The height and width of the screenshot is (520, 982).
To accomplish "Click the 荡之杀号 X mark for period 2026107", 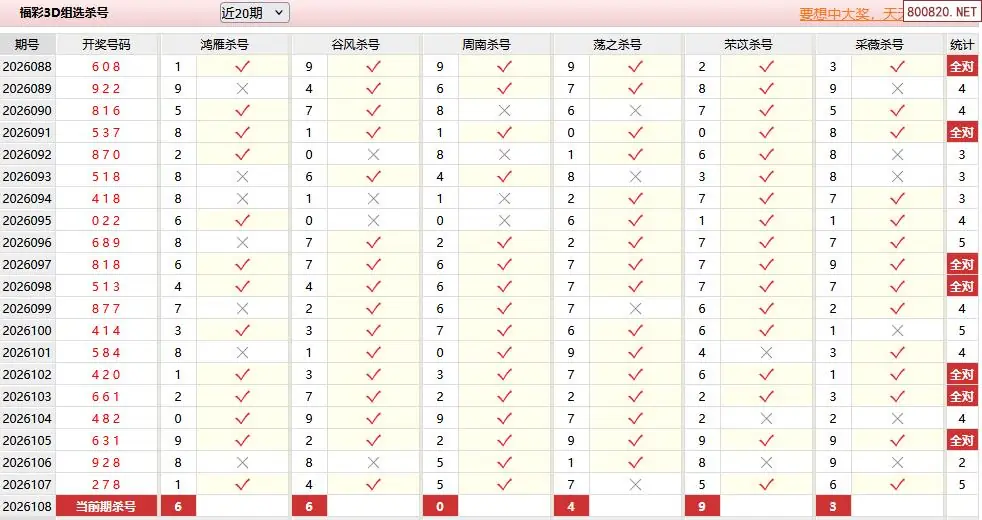I will [635, 484].
